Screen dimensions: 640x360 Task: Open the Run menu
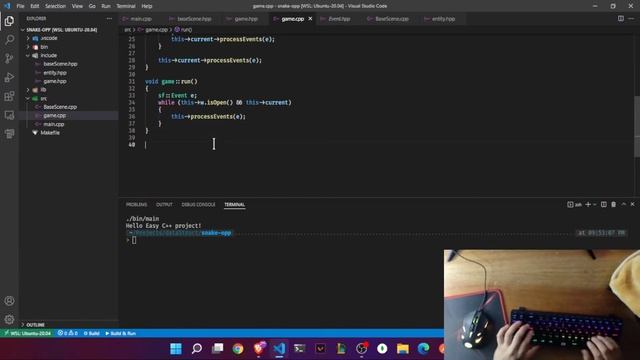click(x=106, y=6)
